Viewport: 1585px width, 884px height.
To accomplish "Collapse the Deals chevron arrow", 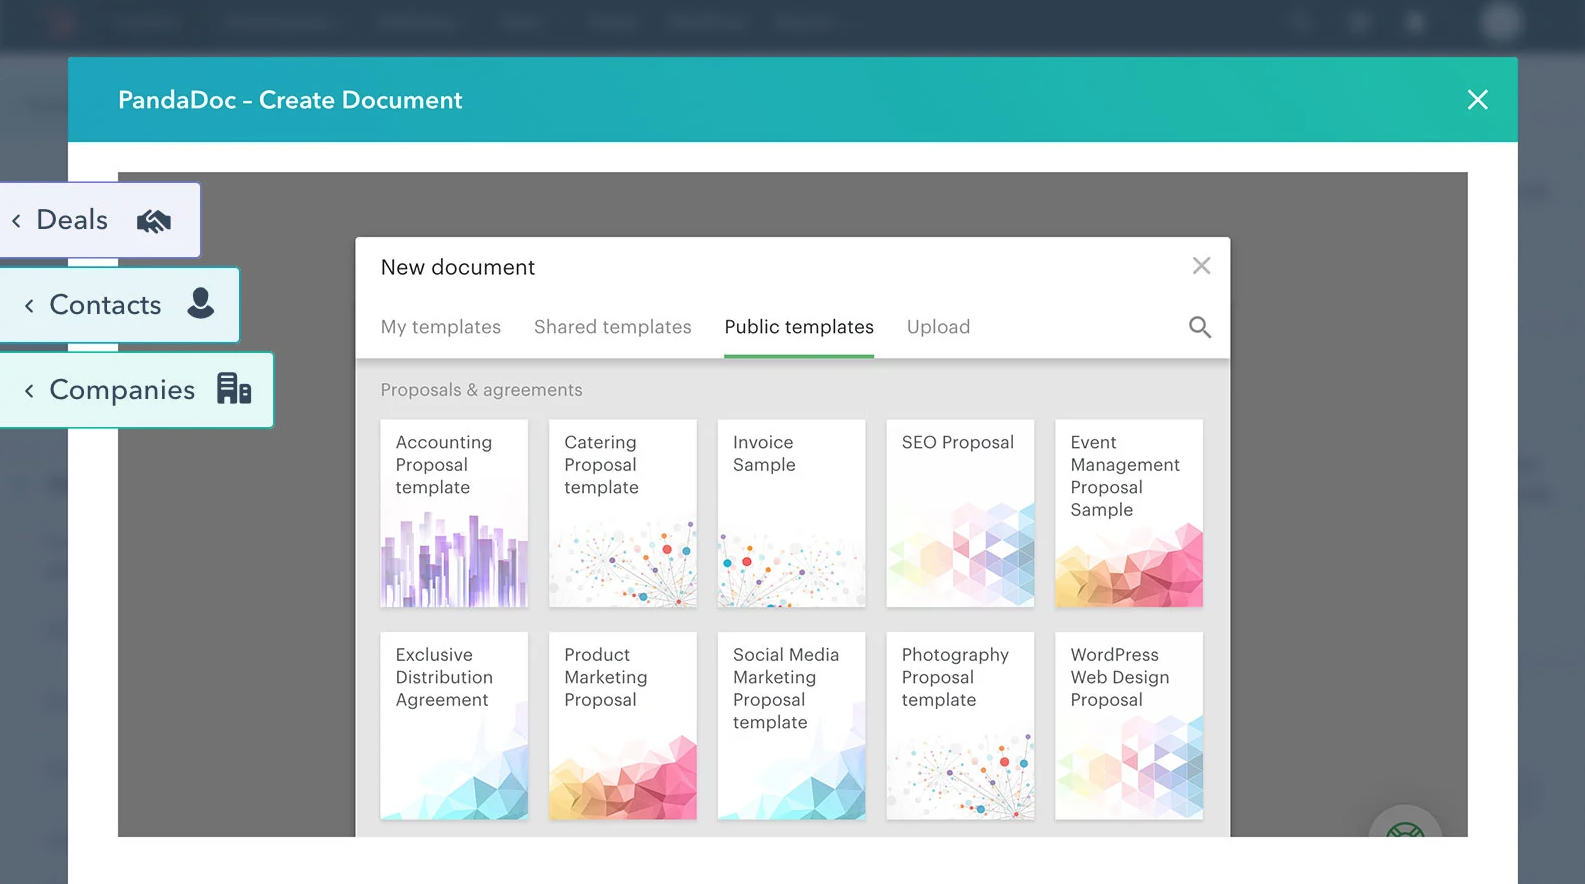I will [16, 220].
